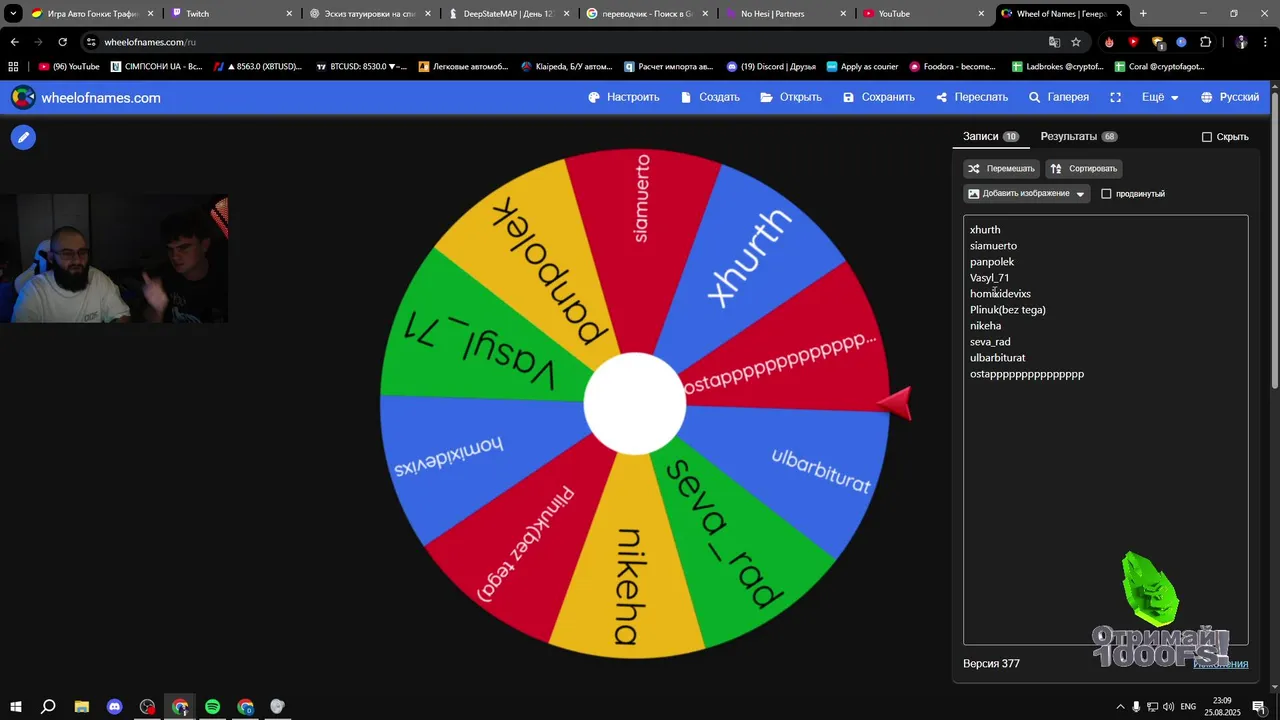Open Spotify from the taskbar
This screenshot has width=1280, height=720.
coord(212,707)
